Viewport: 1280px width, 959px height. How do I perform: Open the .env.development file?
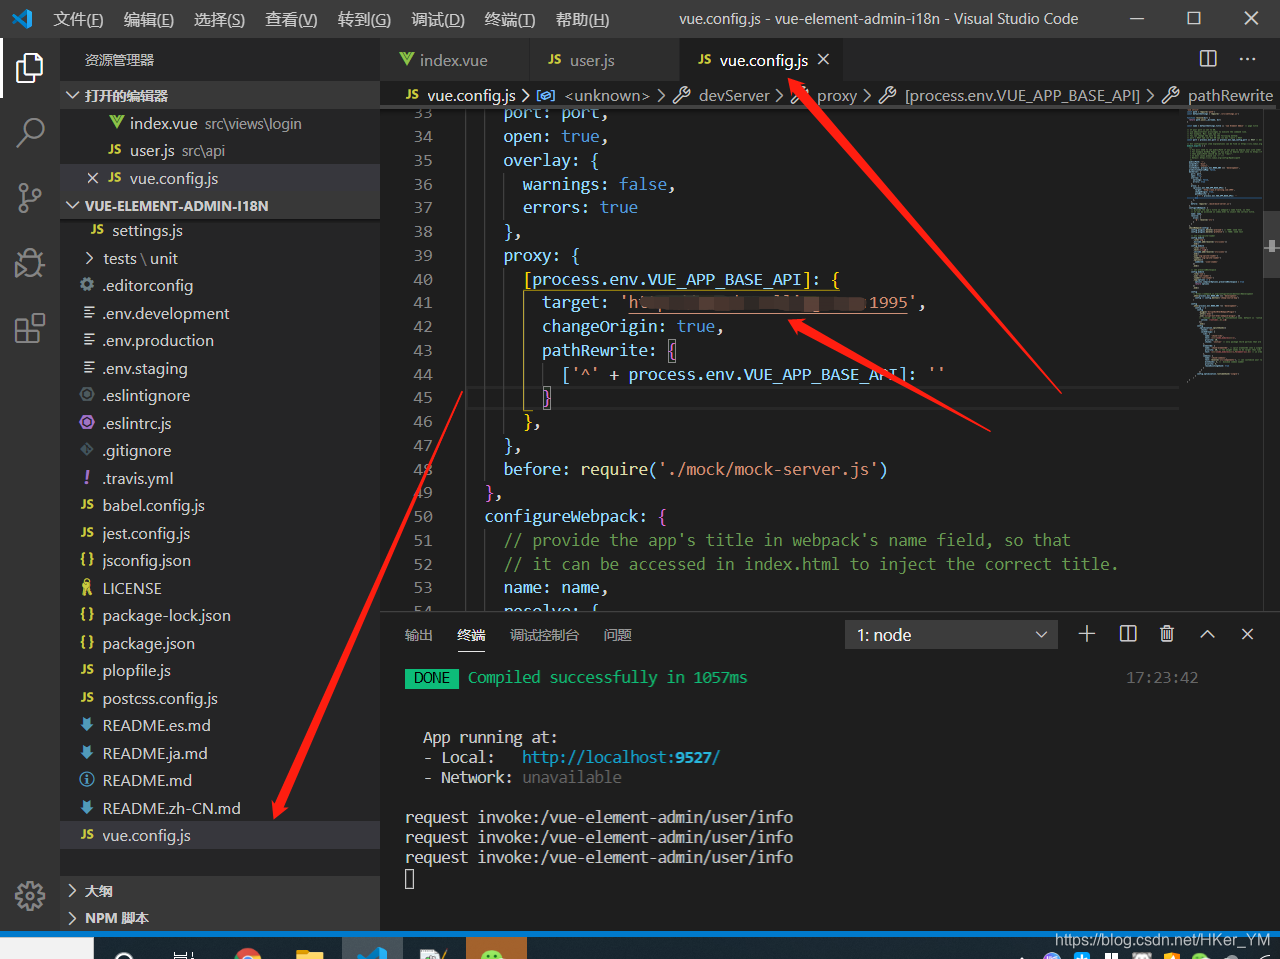[x=220, y=313]
